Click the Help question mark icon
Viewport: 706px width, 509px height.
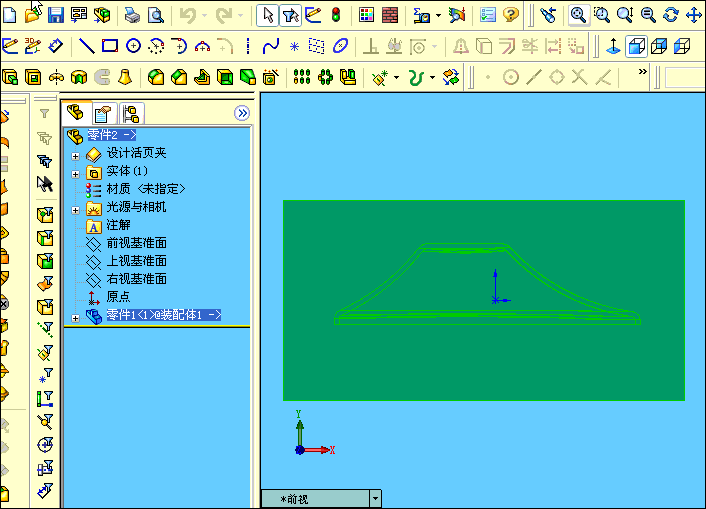click(511, 15)
